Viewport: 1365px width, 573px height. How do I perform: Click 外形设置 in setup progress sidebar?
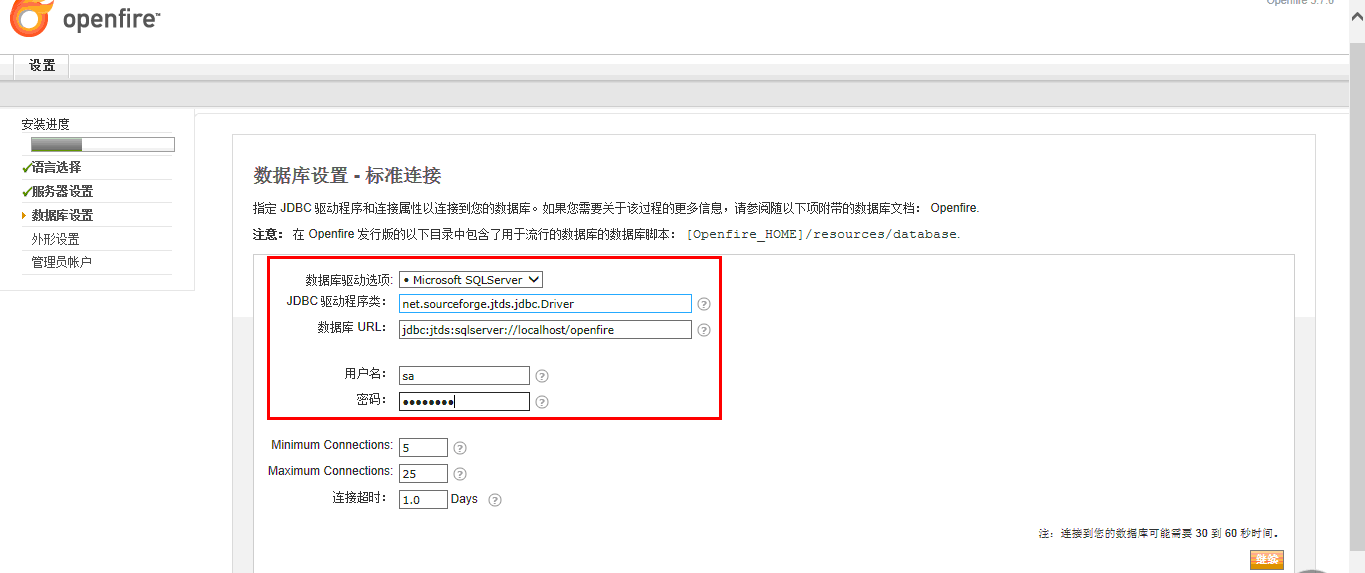coord(56,239)
